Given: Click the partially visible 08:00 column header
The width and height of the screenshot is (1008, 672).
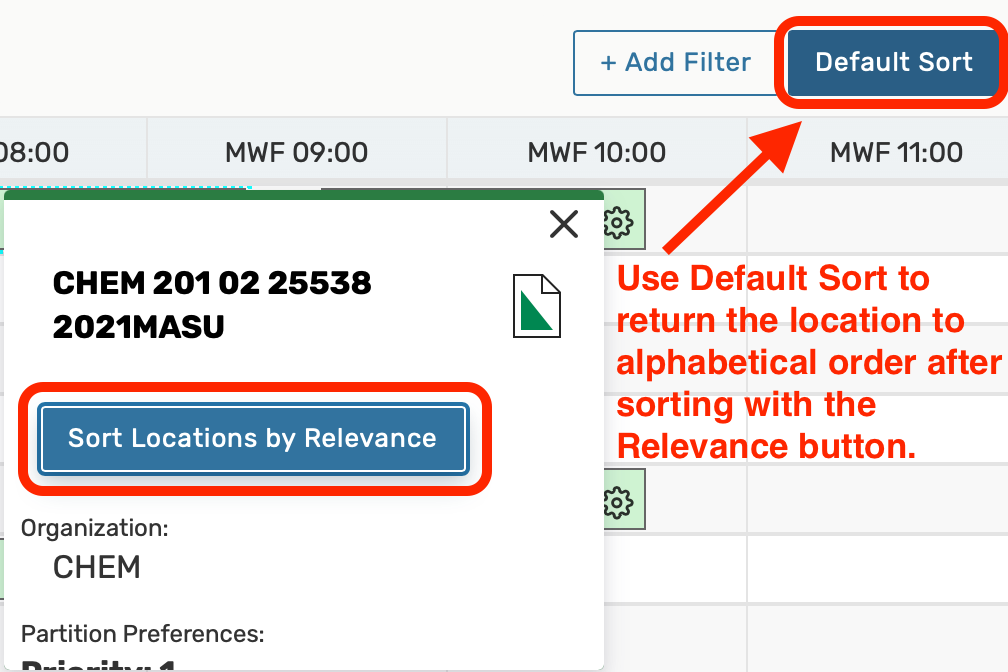Looking at the screenshot, I should coord(36,152).
